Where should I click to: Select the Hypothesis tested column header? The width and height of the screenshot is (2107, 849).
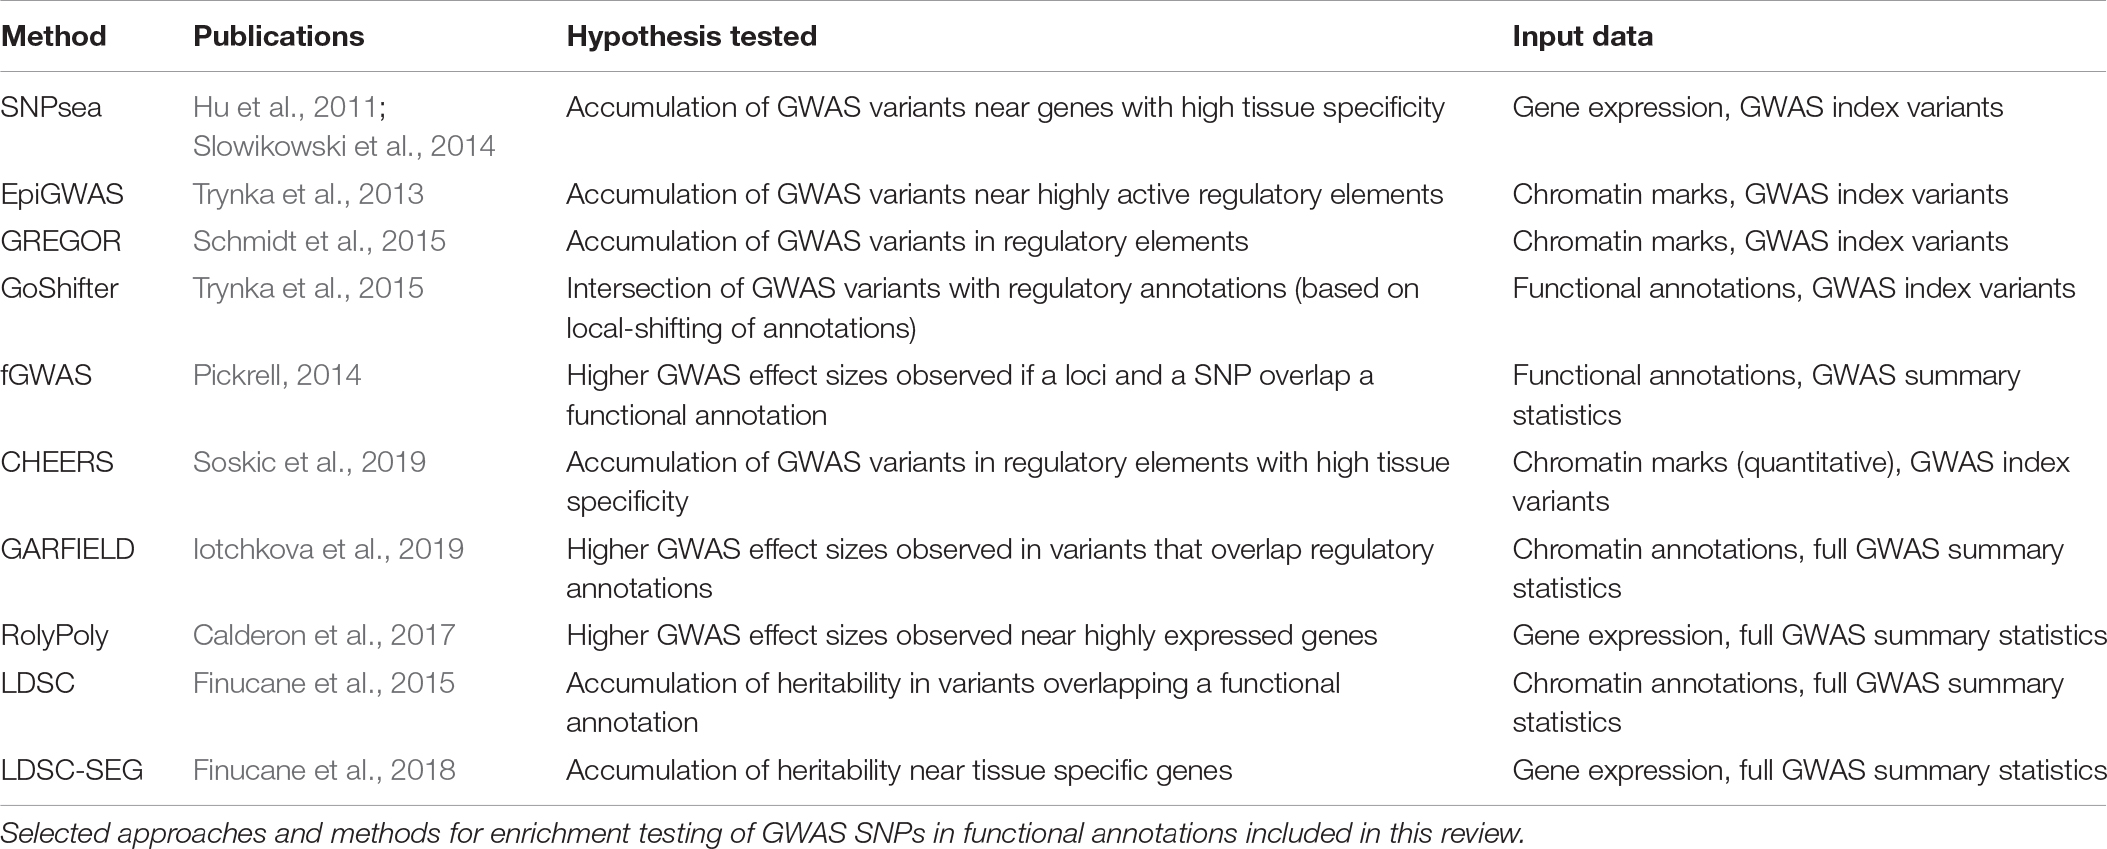691,36
